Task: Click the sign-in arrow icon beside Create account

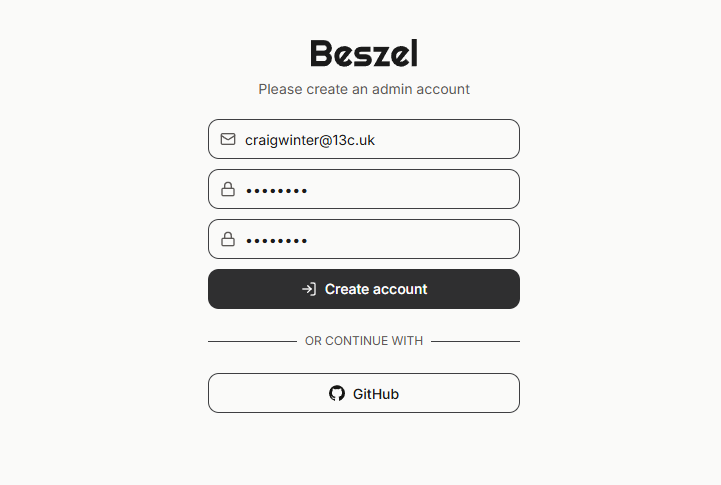Action: point(309,289)
